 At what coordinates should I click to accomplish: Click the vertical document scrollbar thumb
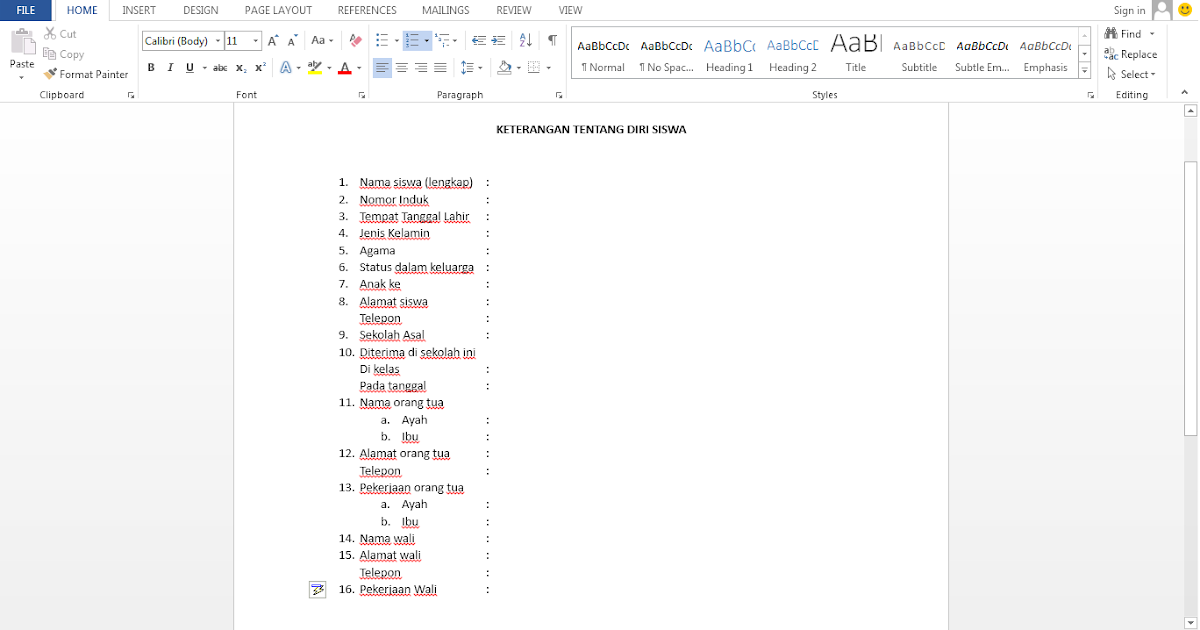click(1190, 297)
